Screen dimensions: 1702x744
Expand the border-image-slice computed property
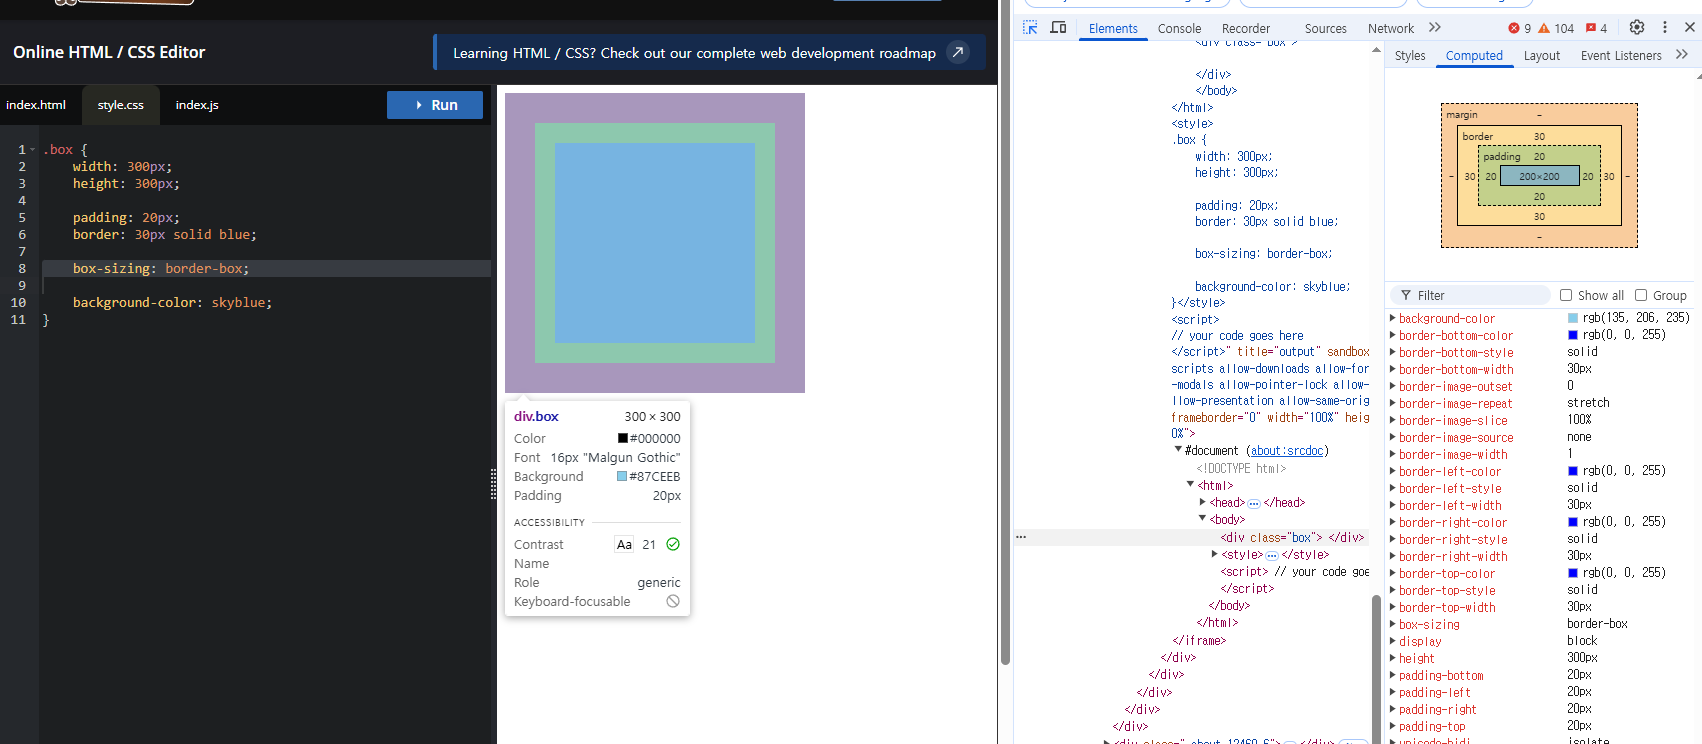point(1393,420)
